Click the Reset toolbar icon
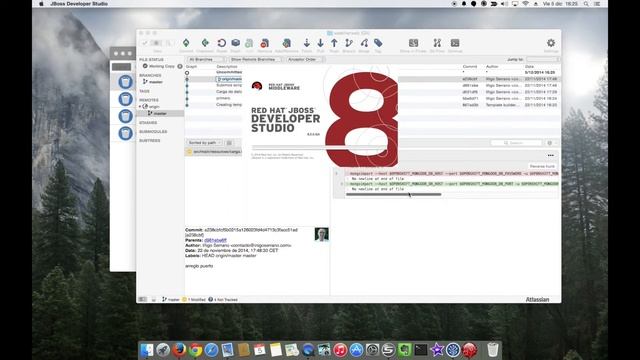This screenshot has height=360, width=640. (x=222, y=43)
